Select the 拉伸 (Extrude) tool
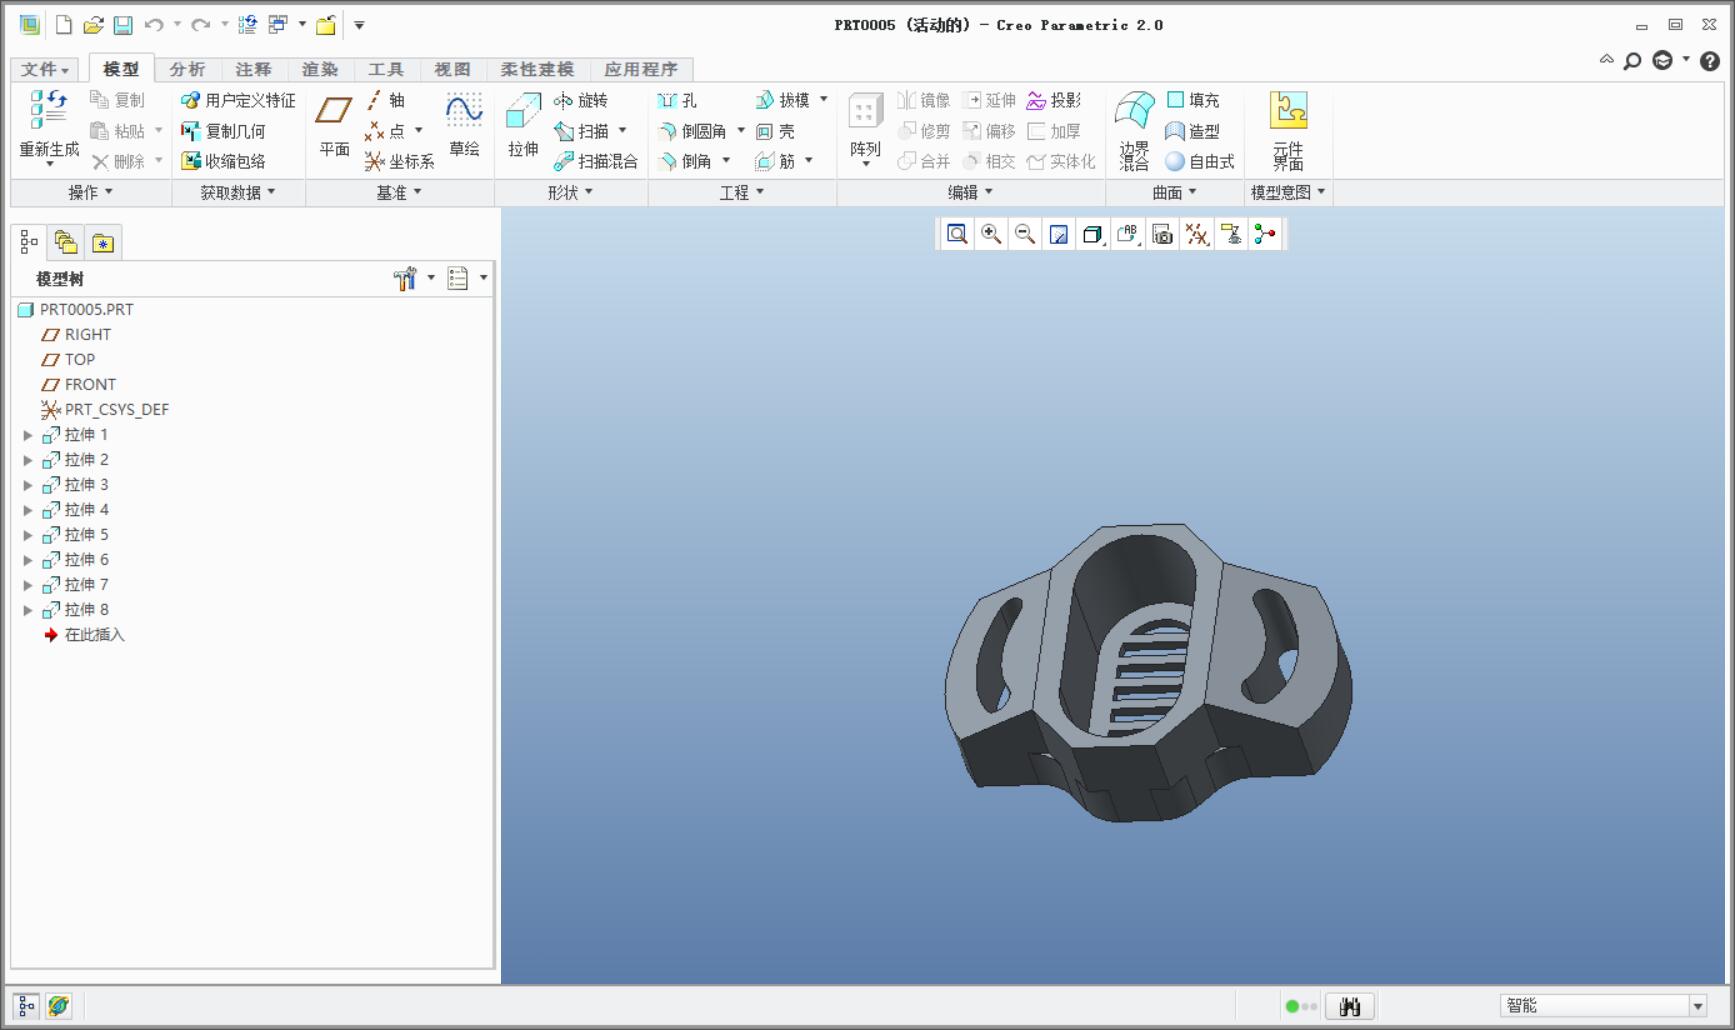The width and height of the screenshot is (1735, 1030). click(x=523, y=124)
